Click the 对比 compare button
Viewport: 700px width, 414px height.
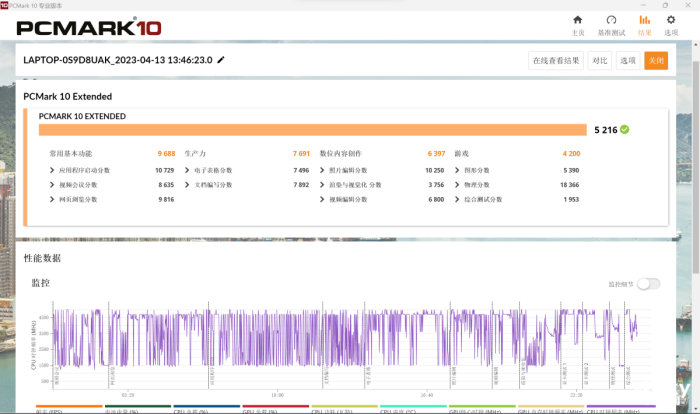tap(599, 60)
